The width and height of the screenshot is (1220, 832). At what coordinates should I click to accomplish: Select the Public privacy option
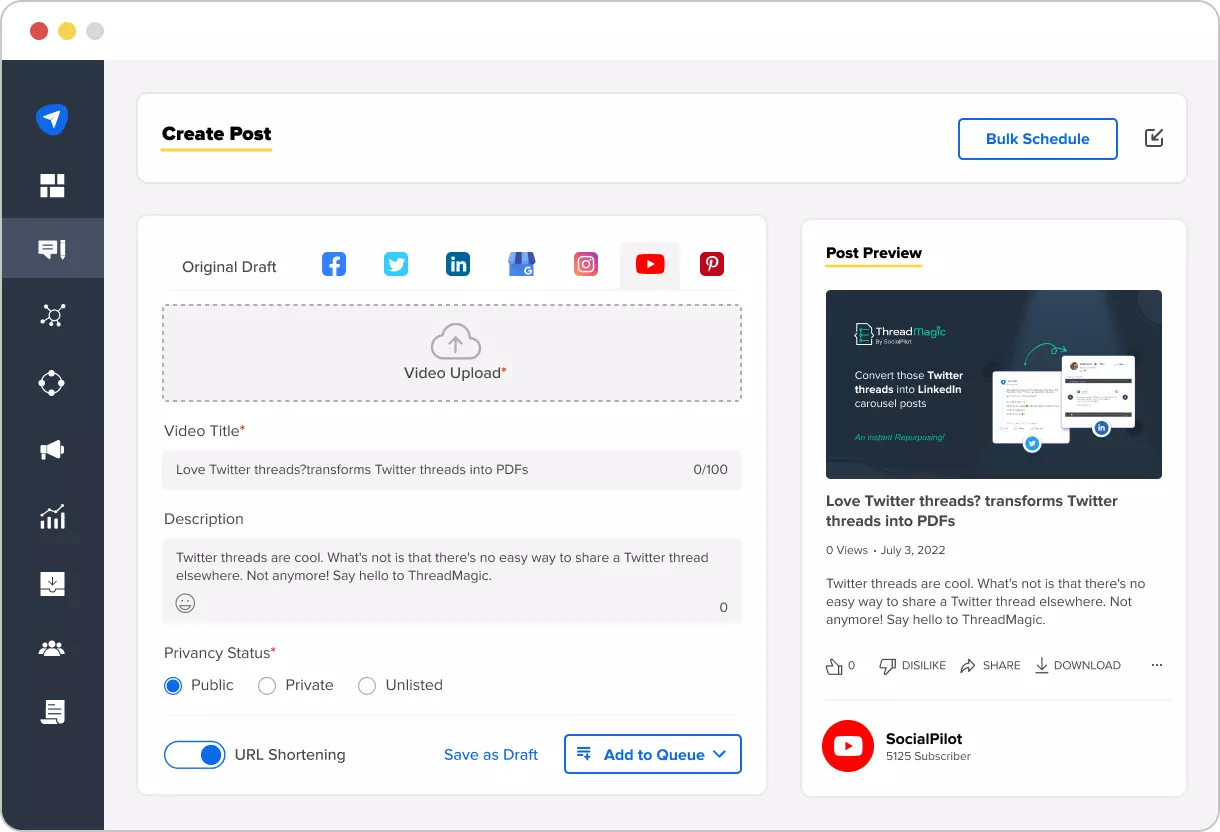(173, 686)
